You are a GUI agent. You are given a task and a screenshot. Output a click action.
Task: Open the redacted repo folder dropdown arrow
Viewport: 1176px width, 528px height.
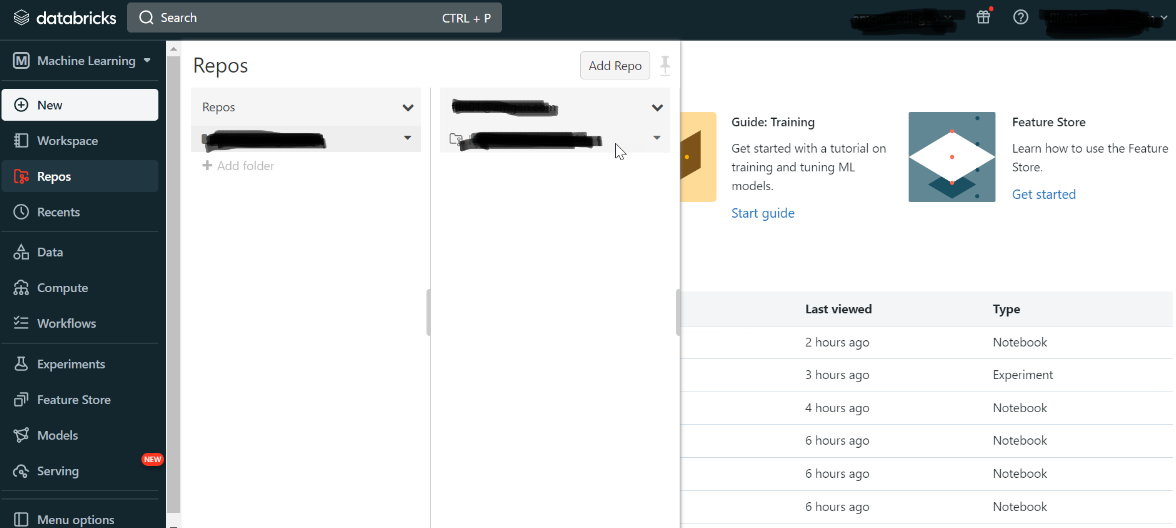[x=657, y=138]
